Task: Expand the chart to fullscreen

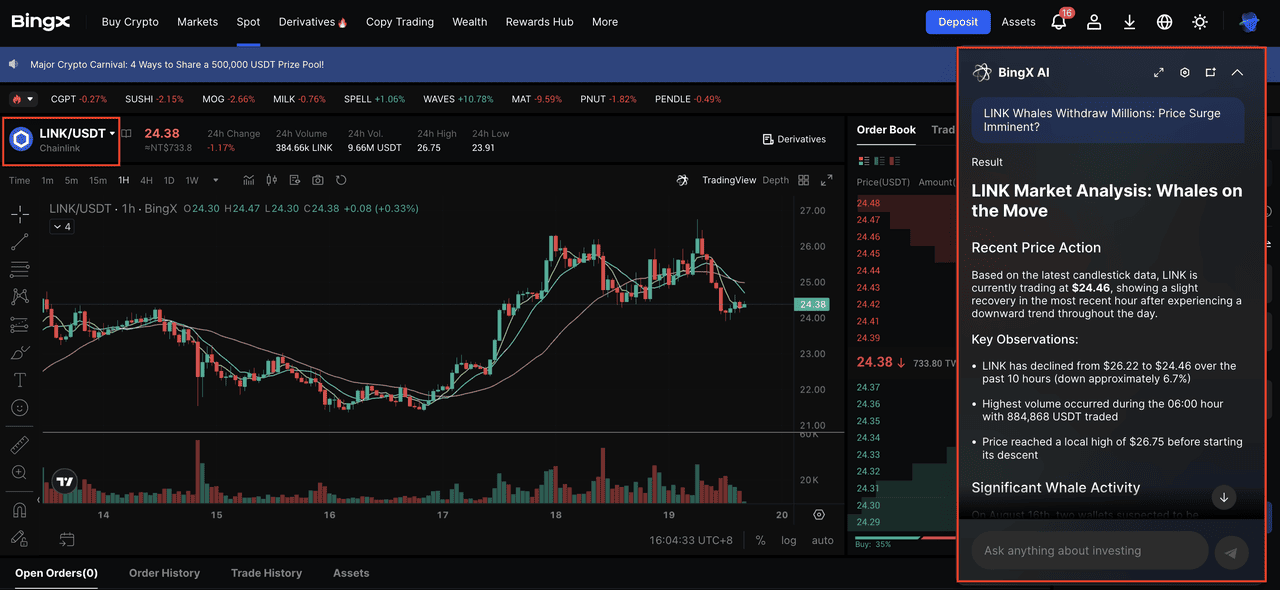Action: (x=826, y=180)
